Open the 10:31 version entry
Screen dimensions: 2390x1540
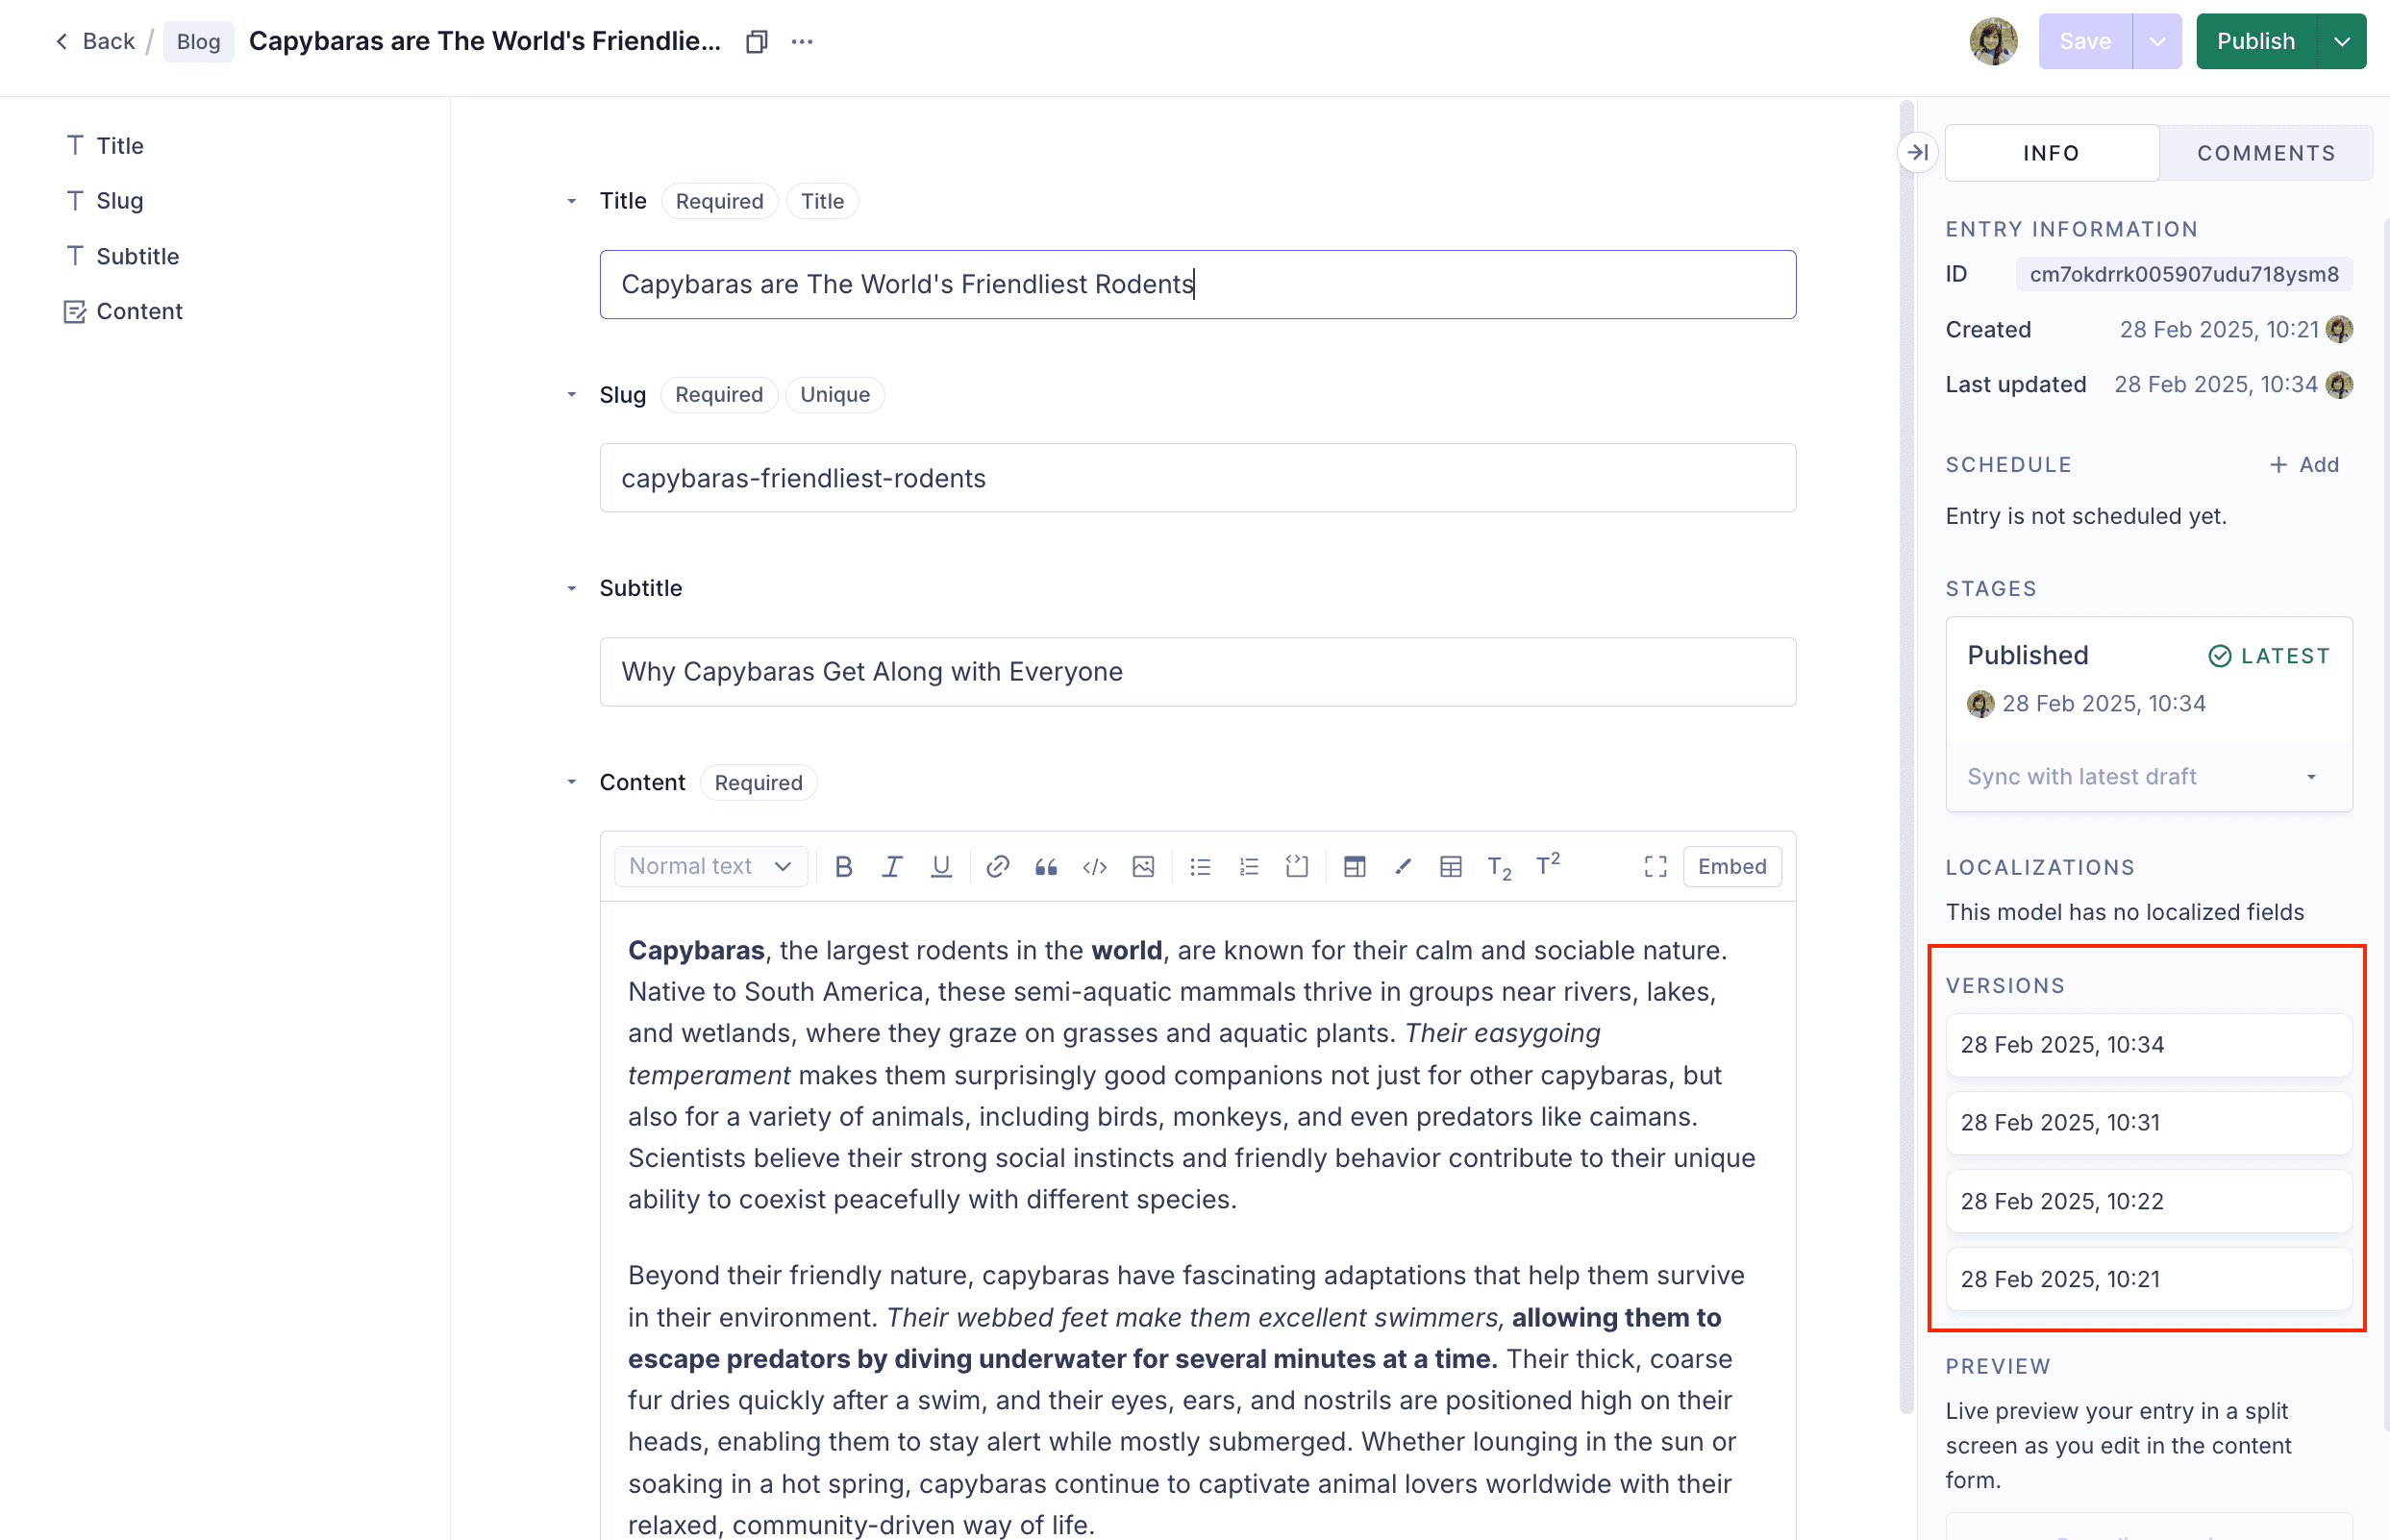tap(2148, 1122)
